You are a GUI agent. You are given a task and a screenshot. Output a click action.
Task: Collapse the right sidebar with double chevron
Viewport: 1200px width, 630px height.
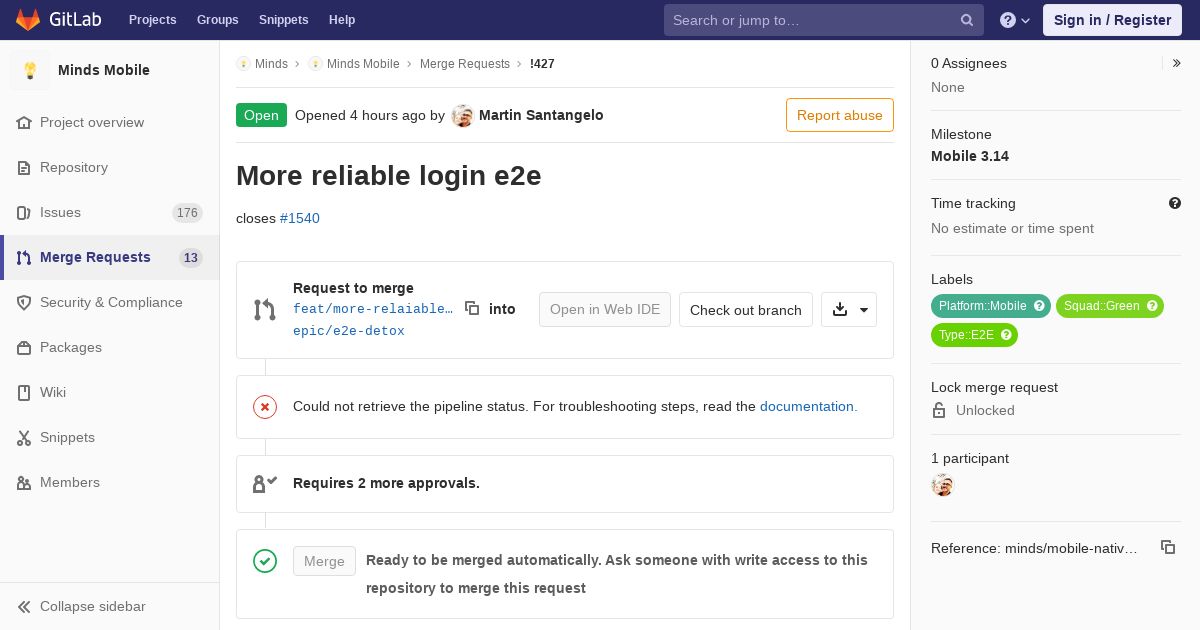[1176, 63]
